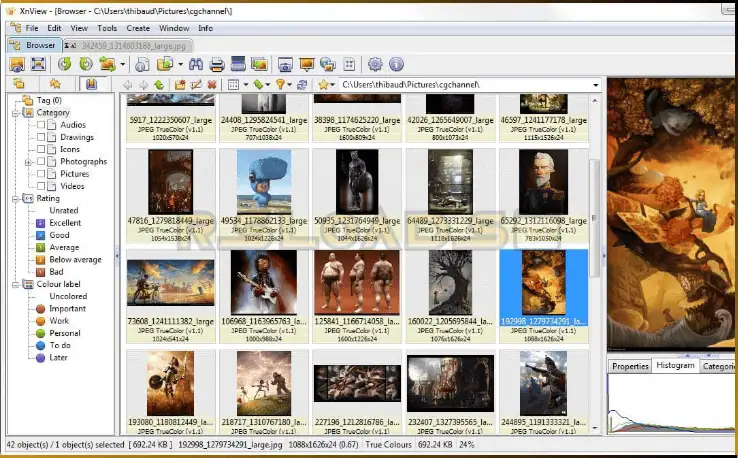Open the File menu

click(x=32, y=28)
